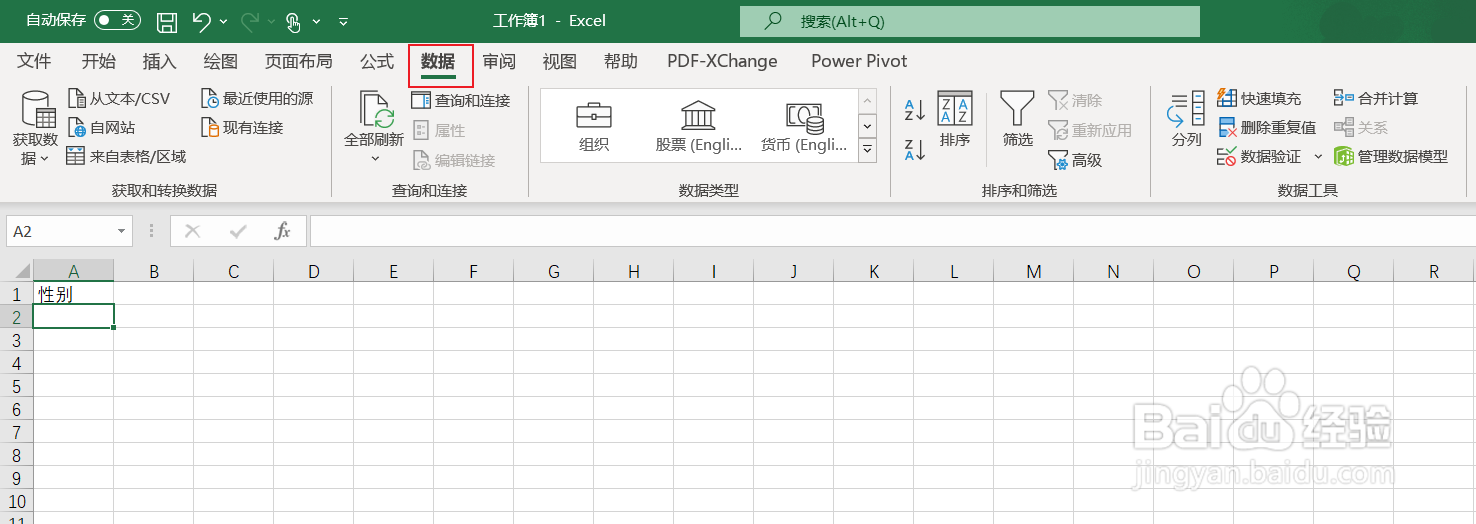The image size is (1476, 524).
Task: Select column D header
Action: click(313, 271)
